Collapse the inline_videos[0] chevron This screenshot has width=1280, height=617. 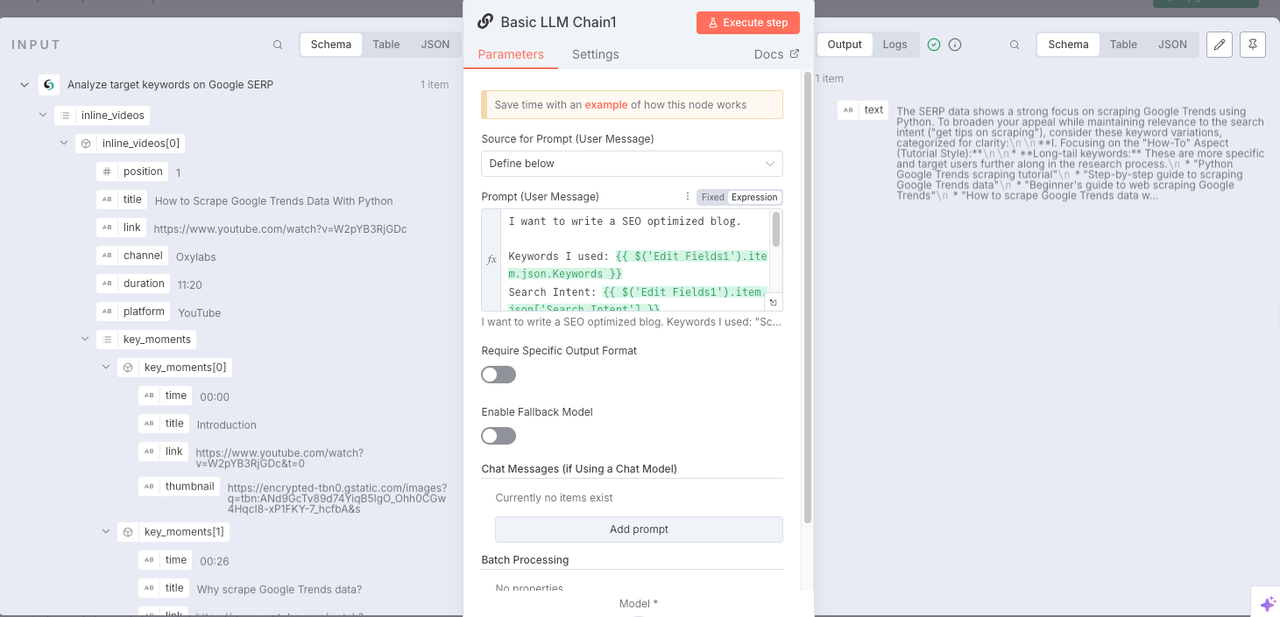pos(64,143)
